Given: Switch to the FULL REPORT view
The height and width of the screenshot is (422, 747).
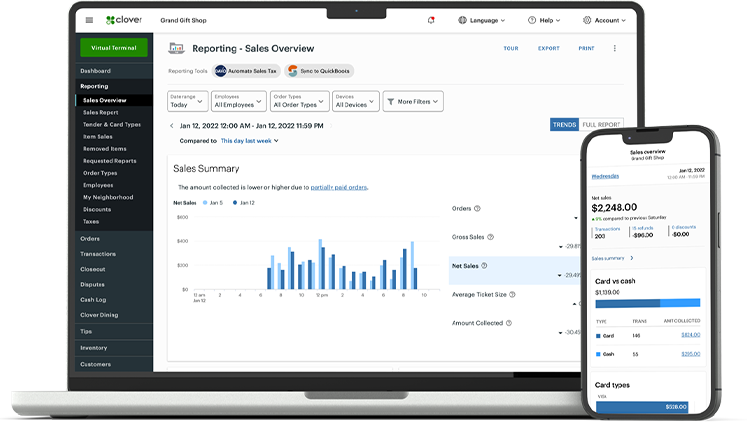Looking at the screenshot, I should click(x=600, y=125).
